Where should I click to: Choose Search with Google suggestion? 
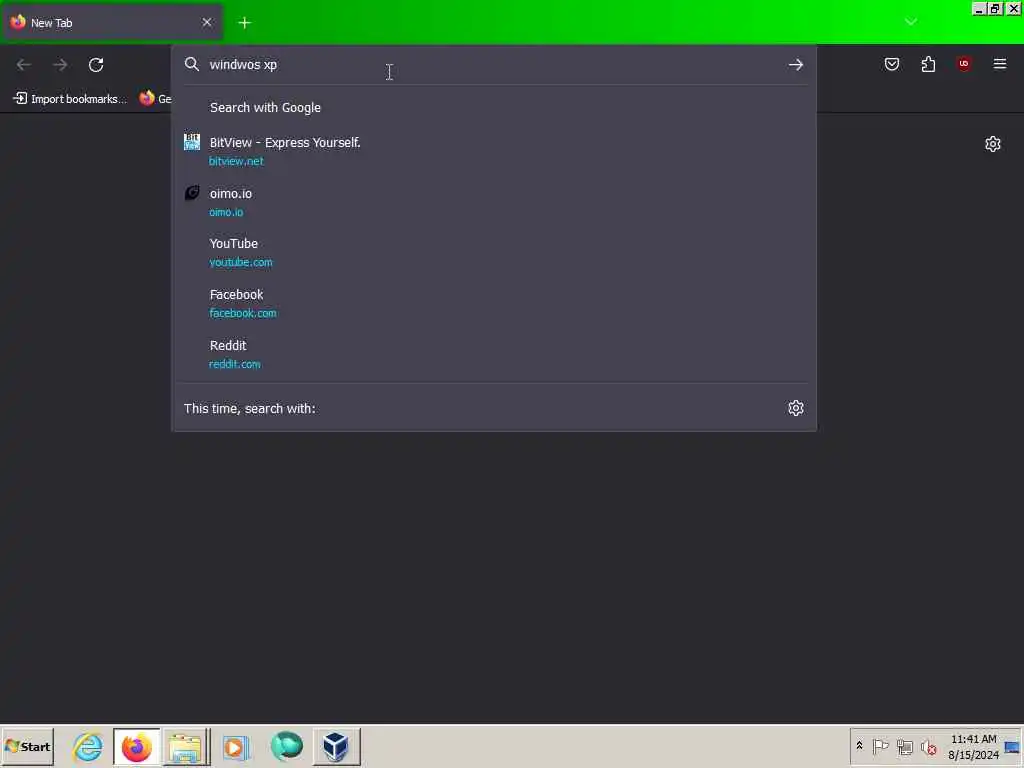pos(494,107)
